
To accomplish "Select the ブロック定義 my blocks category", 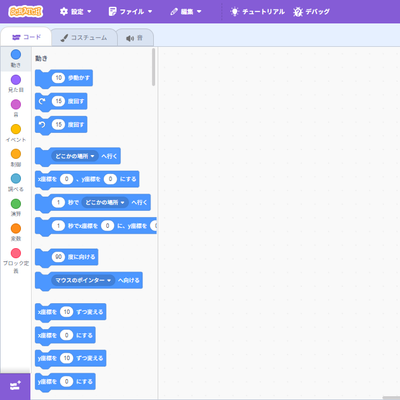I will click(x=16, y=261).
